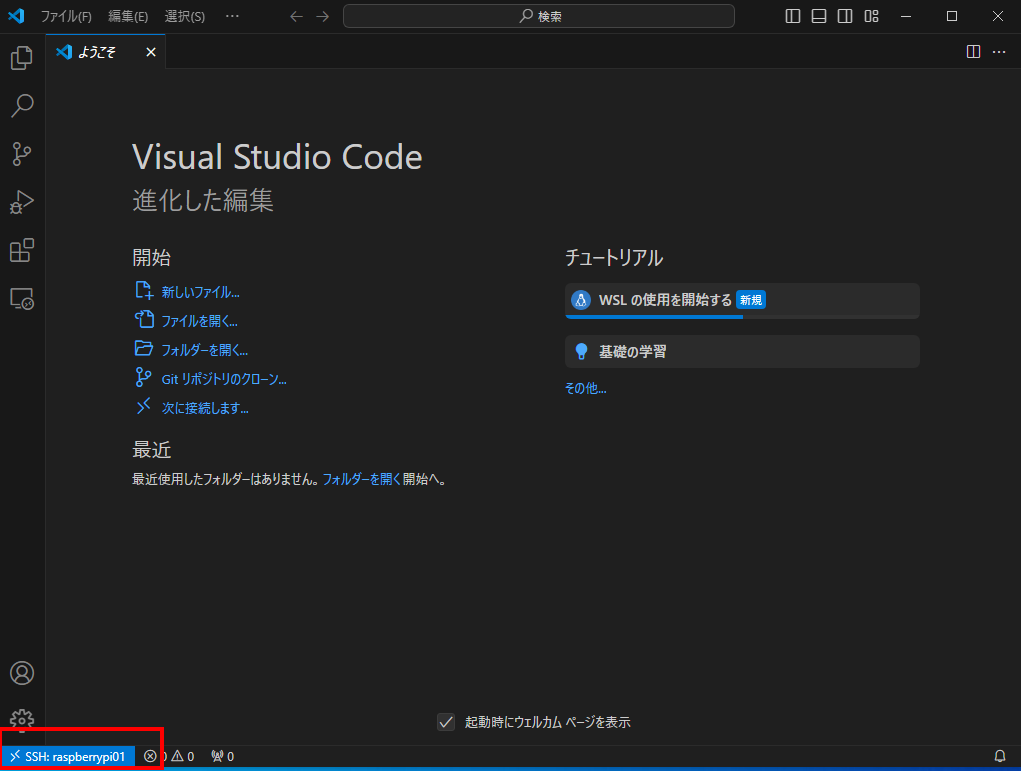Toggle the primary sidebar layout button
1021x771 pixels.
click(x=793, y=16)
